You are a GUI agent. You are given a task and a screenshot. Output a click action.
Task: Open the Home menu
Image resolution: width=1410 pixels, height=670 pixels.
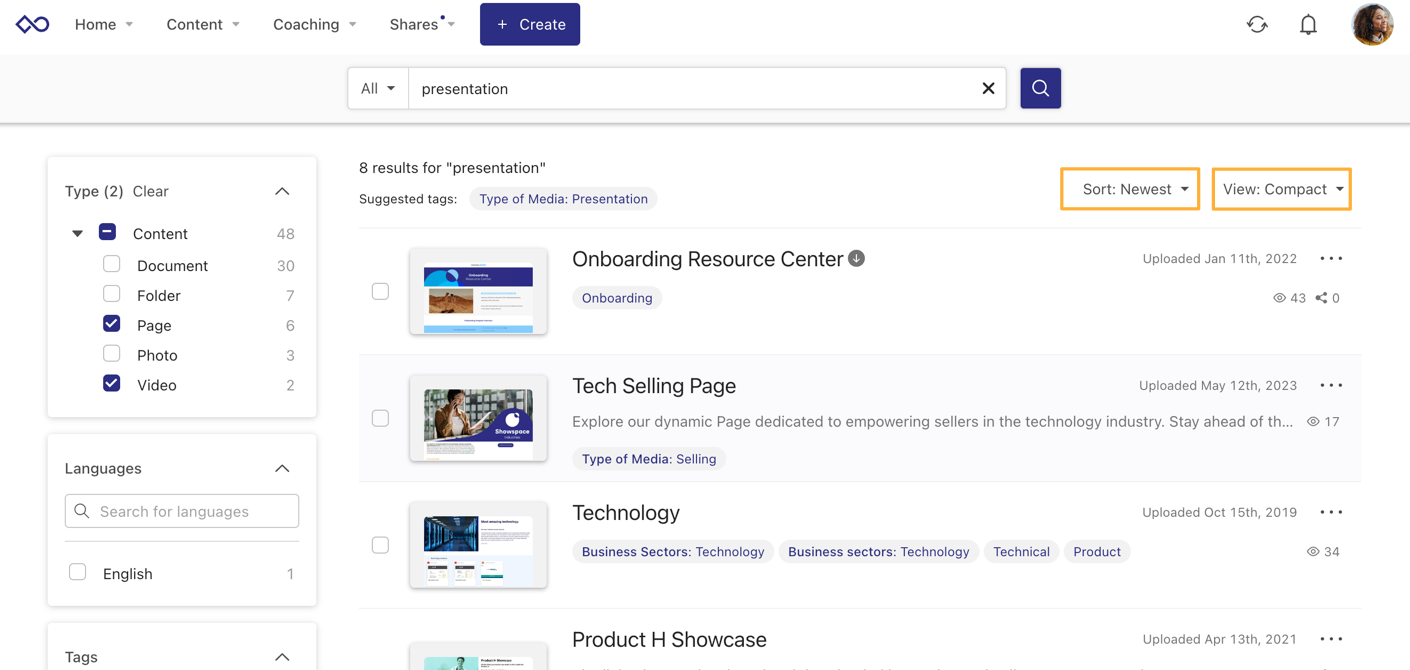tap(104, 24)
